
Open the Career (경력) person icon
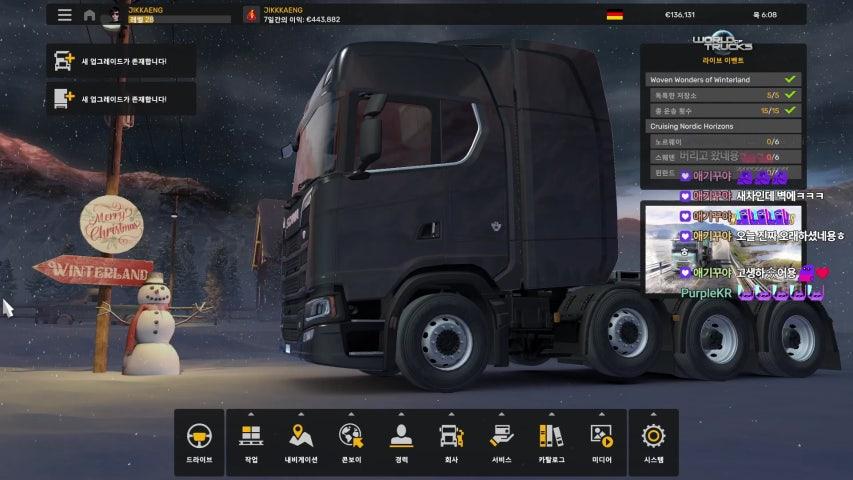[401, 437]
